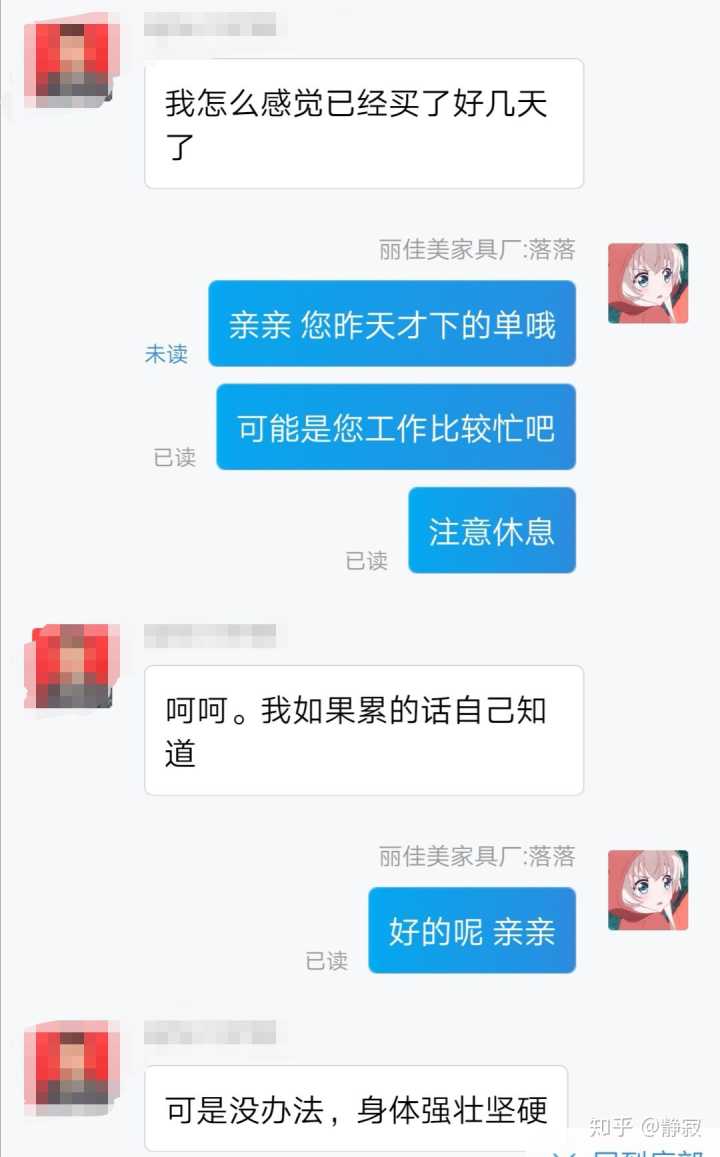The height and width of the screenshot is (1157, 720).
Task: Select the message '我怎么感觉已经买了好几天了'
Action: (x=364, y=123)
